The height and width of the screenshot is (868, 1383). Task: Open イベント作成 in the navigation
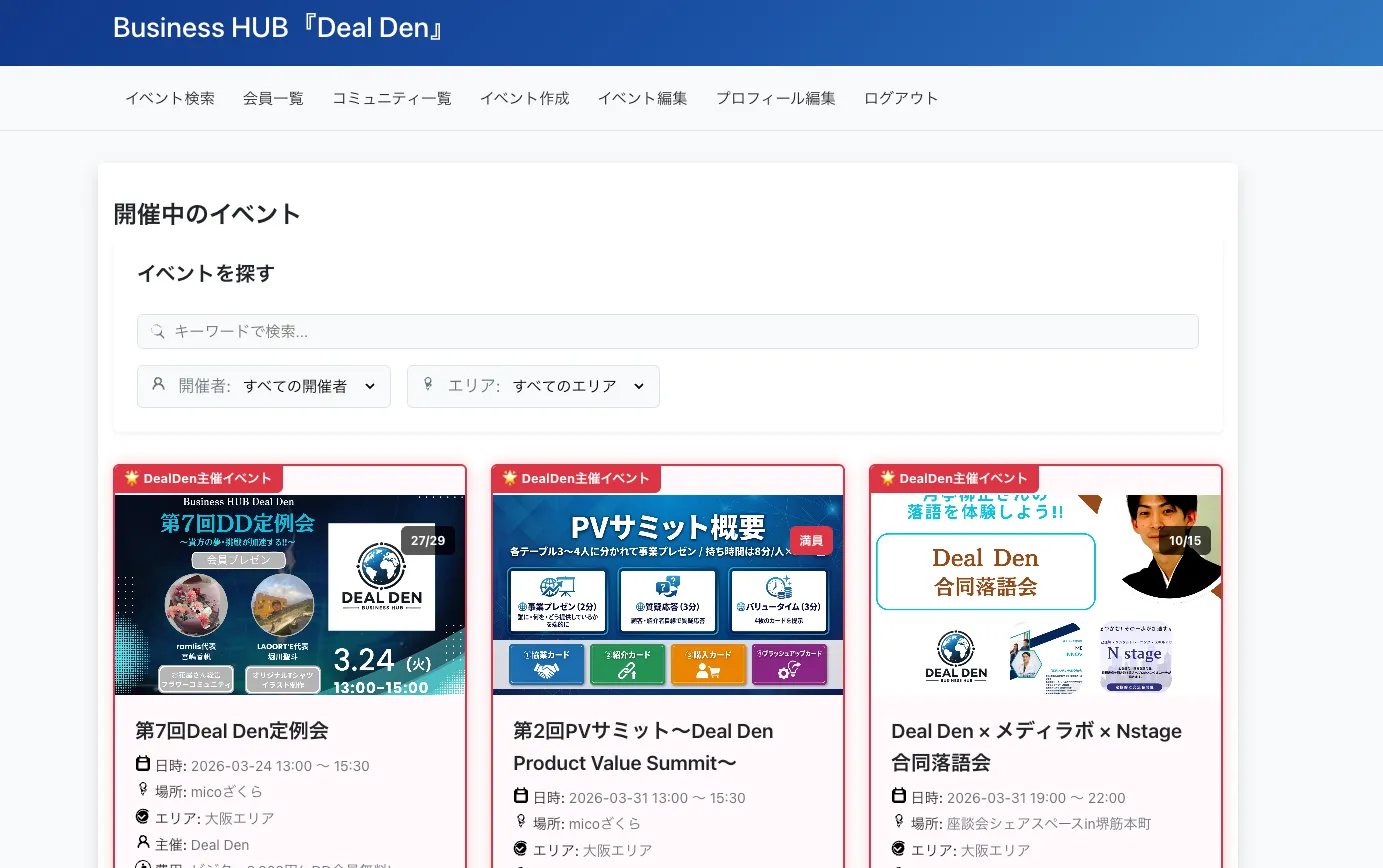(x=524, y=98)
